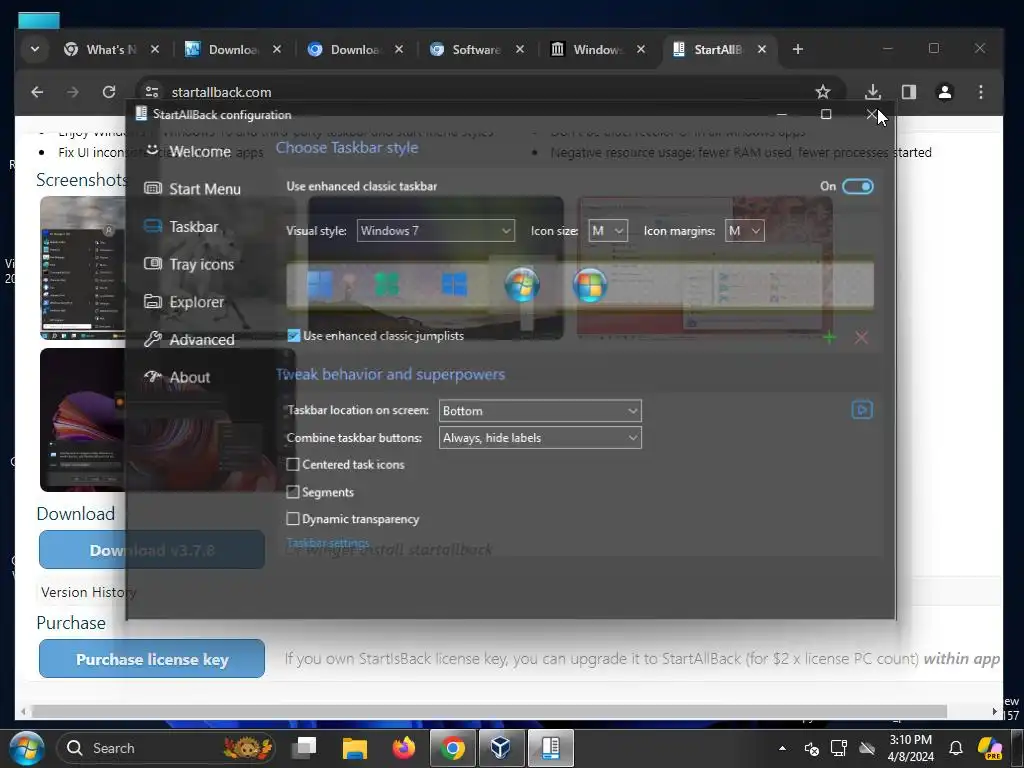Screen dimensions: 1024x768
Task: View site information icon in address bar
Action: click(x=152, y=92)
